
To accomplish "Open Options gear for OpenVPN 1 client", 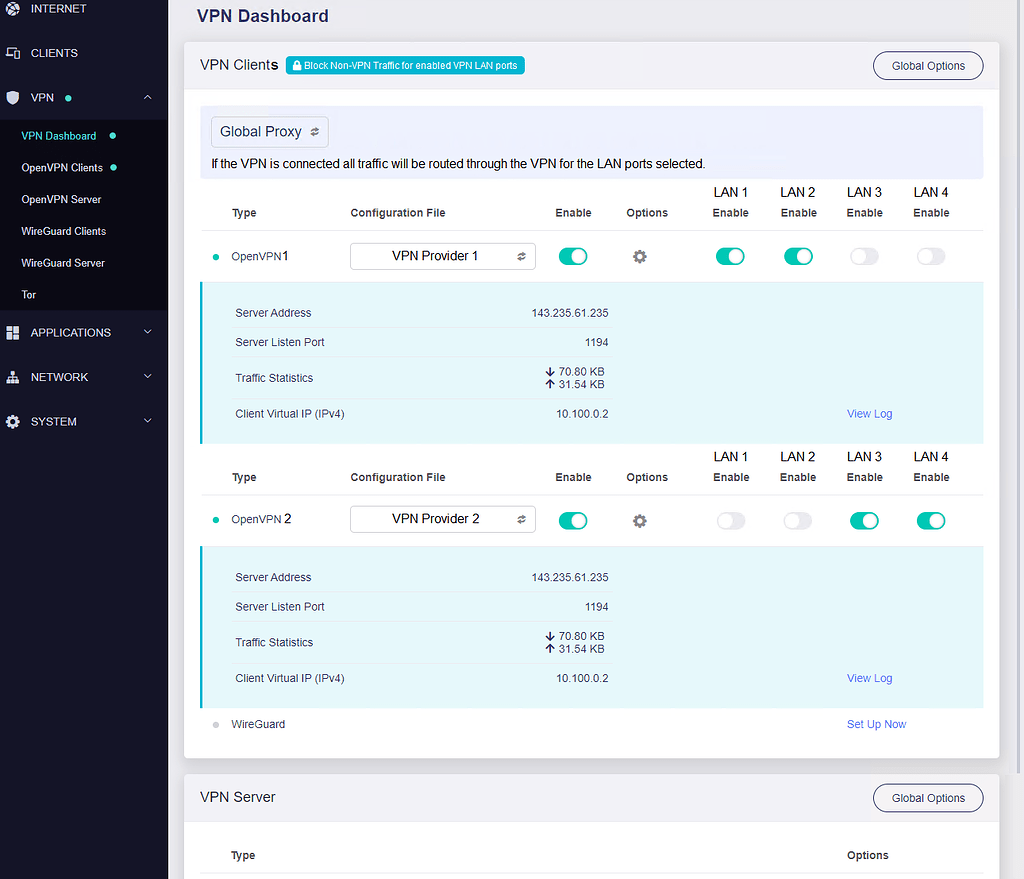I will click(640, 256).
